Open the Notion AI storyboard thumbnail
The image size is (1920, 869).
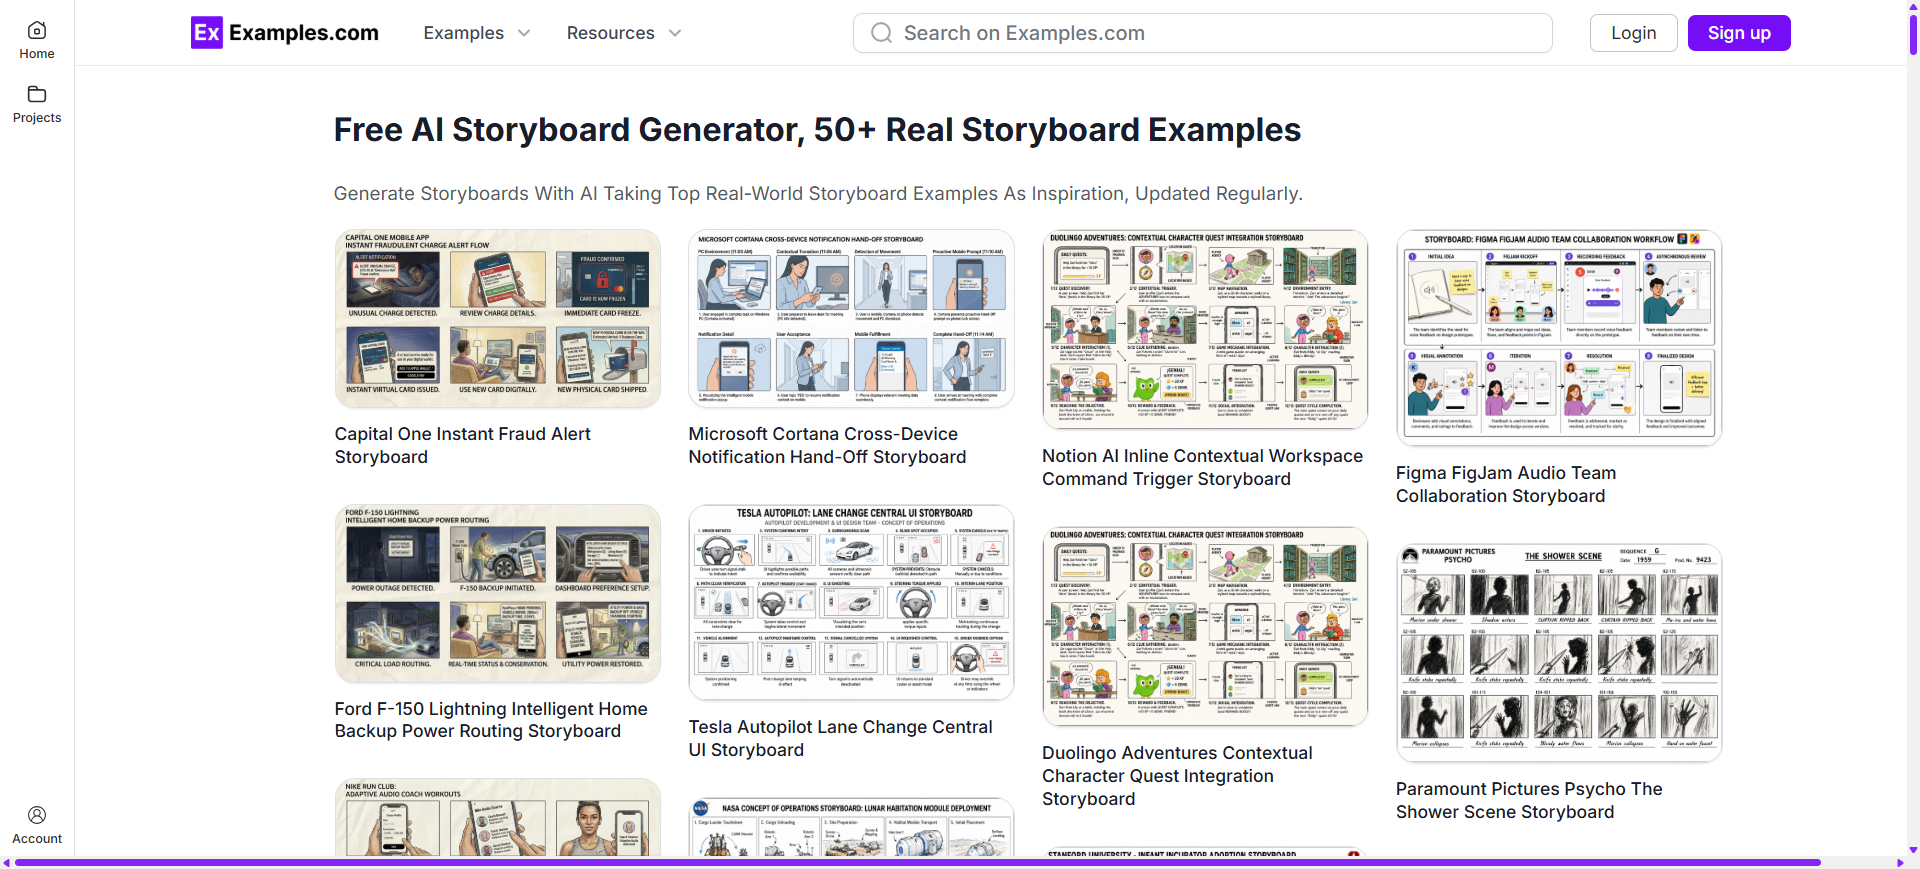[x=1205, y=330]
